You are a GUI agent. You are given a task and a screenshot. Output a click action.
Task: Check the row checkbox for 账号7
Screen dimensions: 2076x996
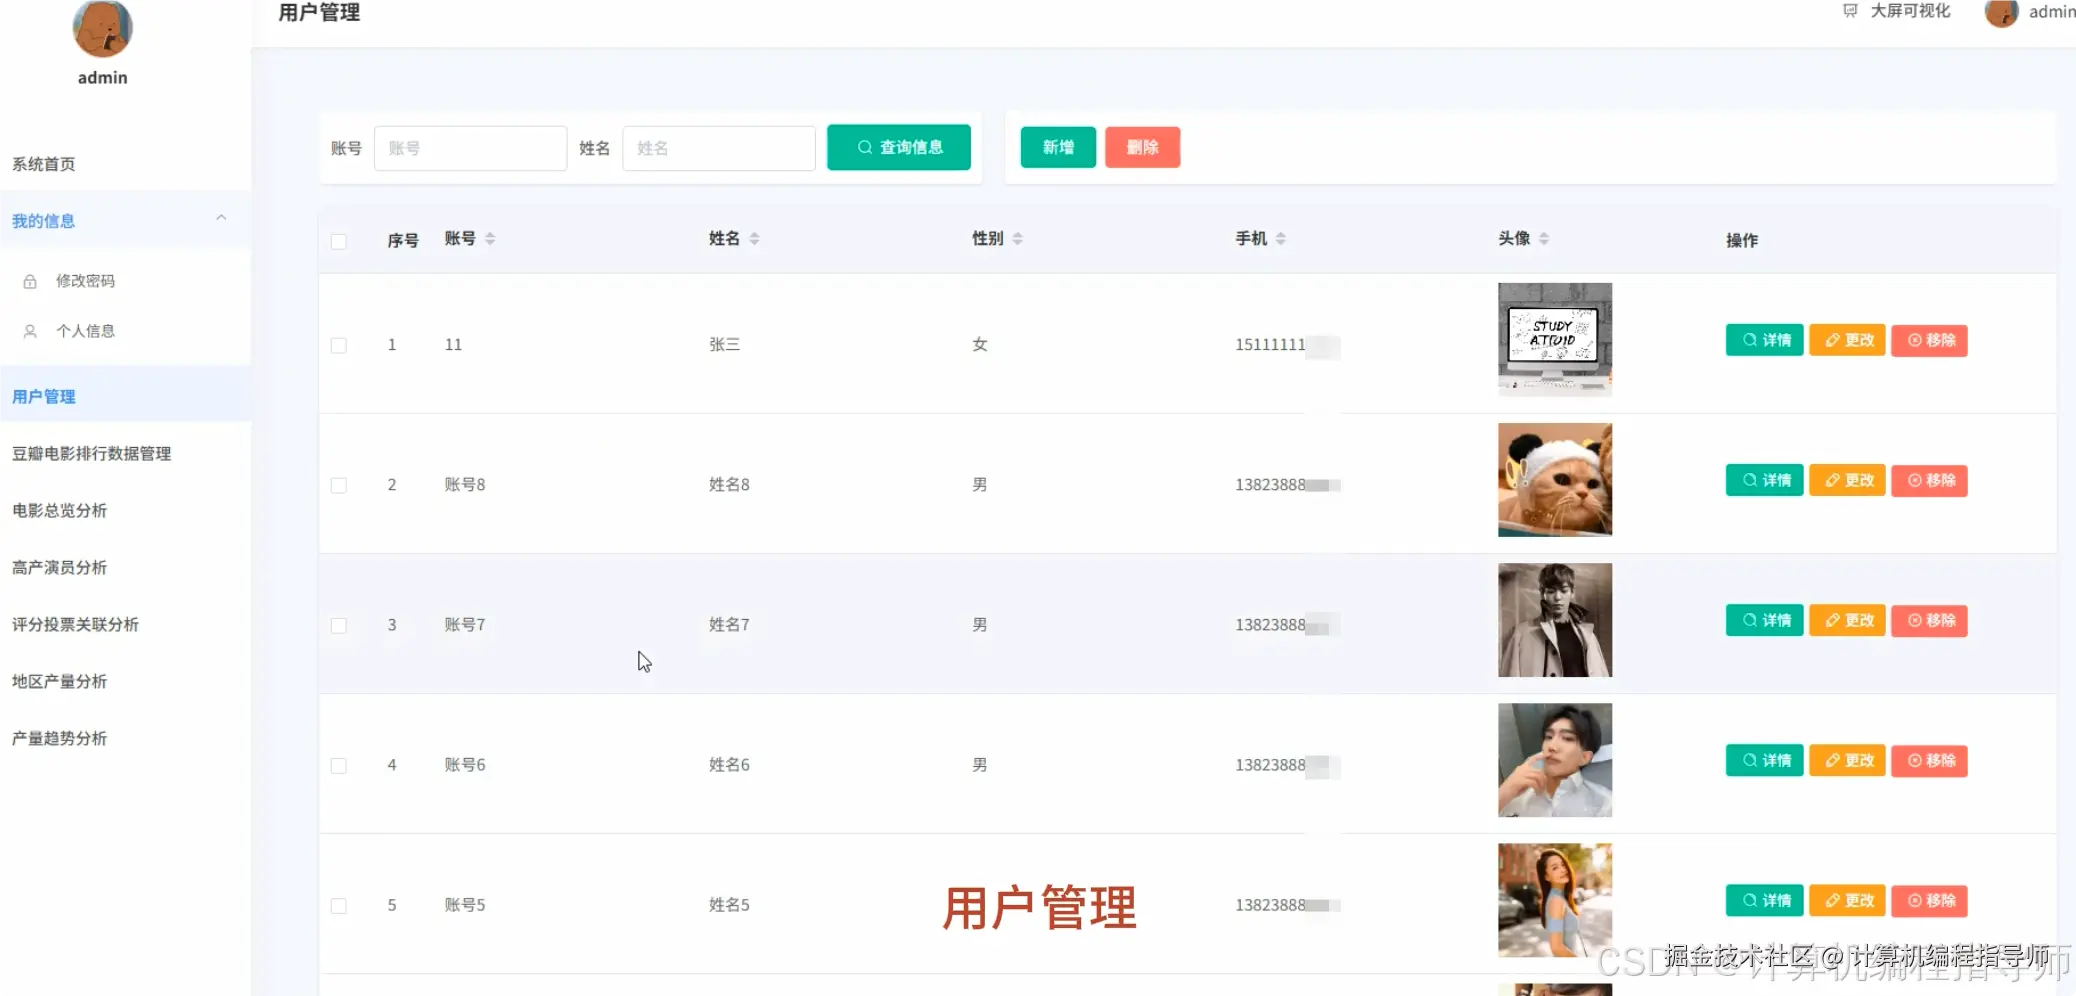click(x=339, y=625)
